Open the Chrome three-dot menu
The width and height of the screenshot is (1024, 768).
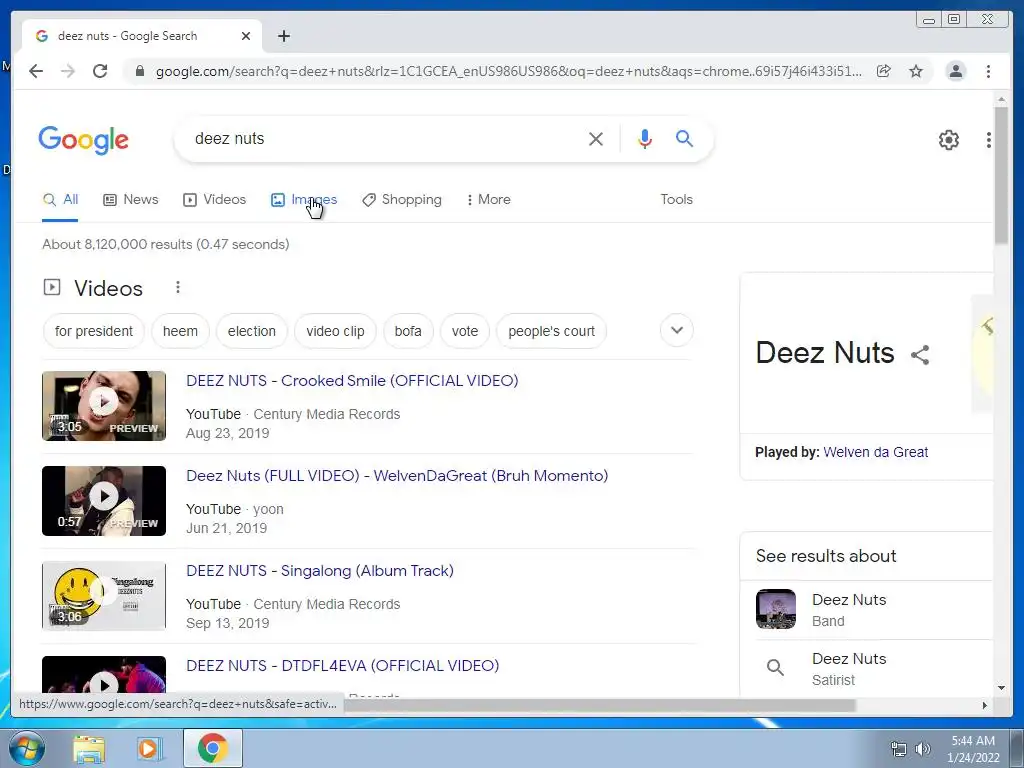[x=988, y=71]
